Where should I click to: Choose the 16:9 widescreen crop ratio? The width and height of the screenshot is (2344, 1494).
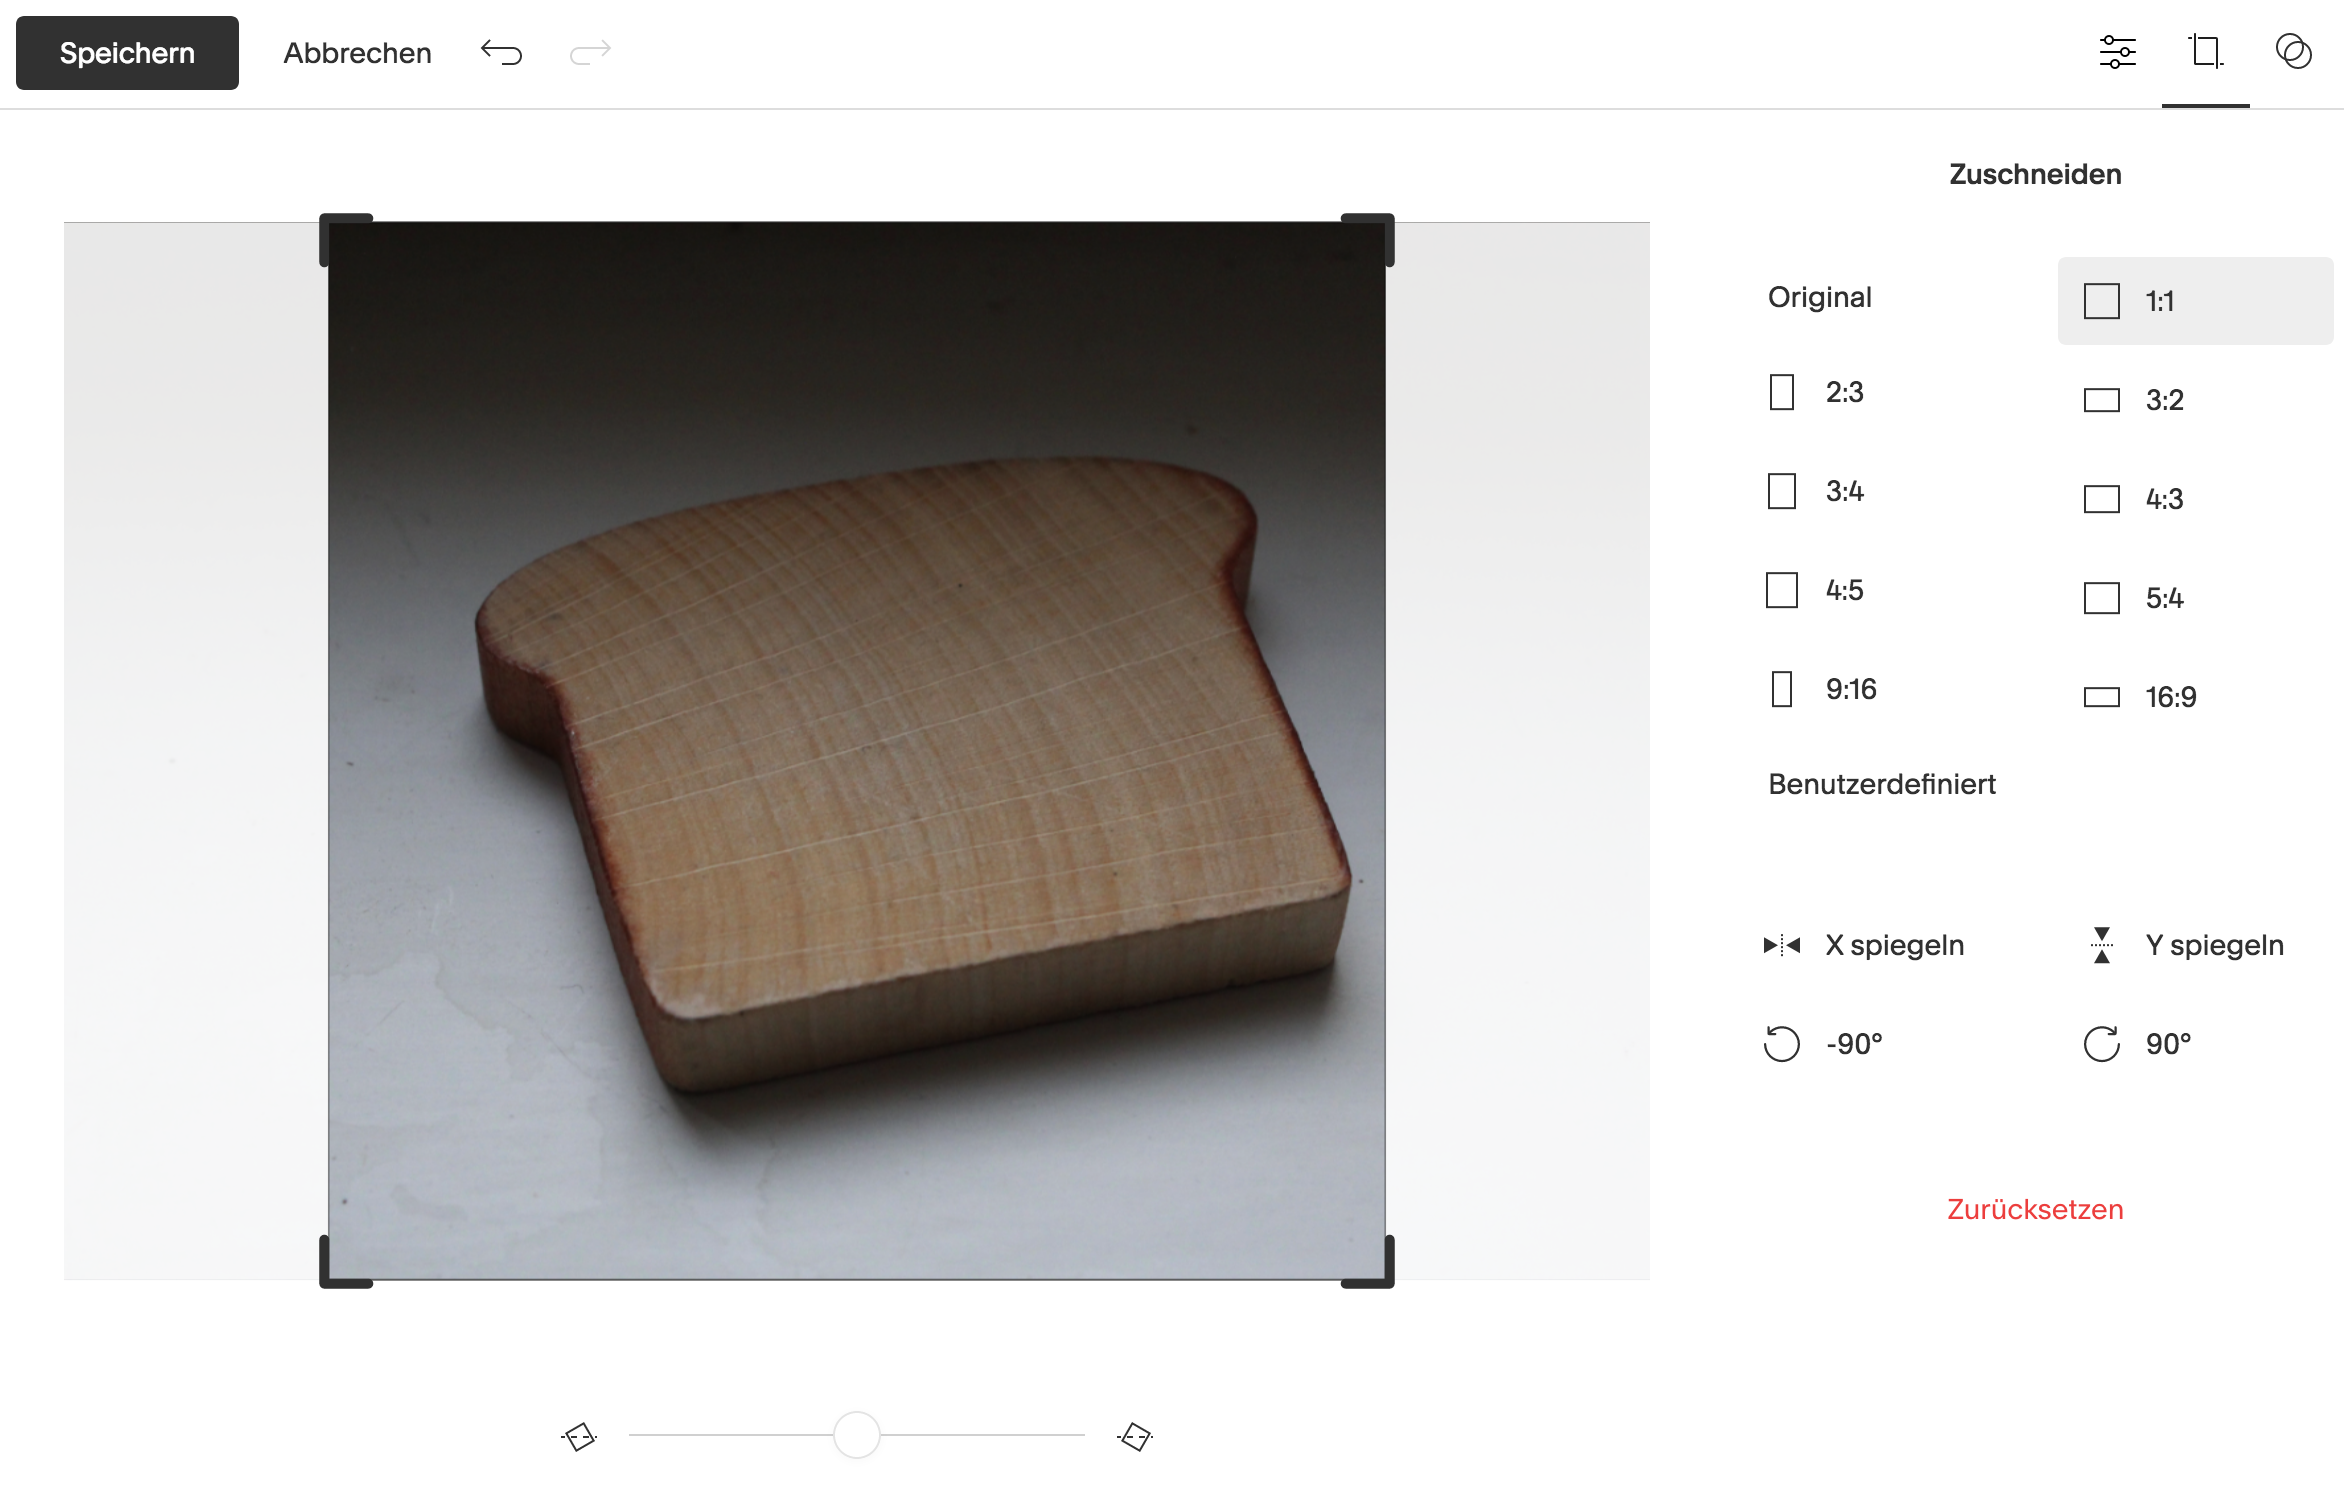(x=2140, y=697)
